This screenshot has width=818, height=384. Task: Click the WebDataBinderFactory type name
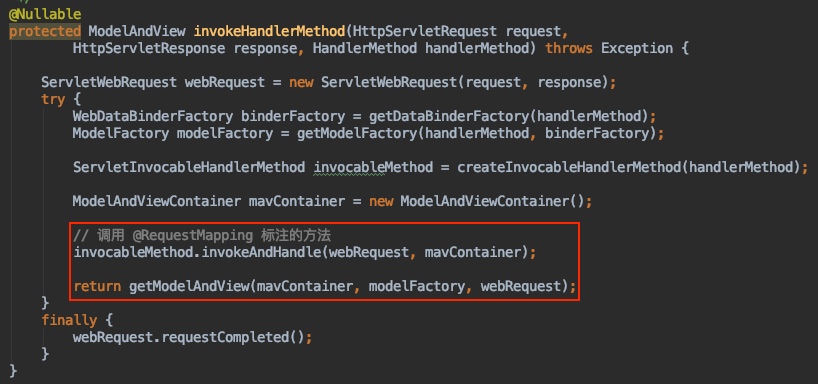click(x=153, y=115)
